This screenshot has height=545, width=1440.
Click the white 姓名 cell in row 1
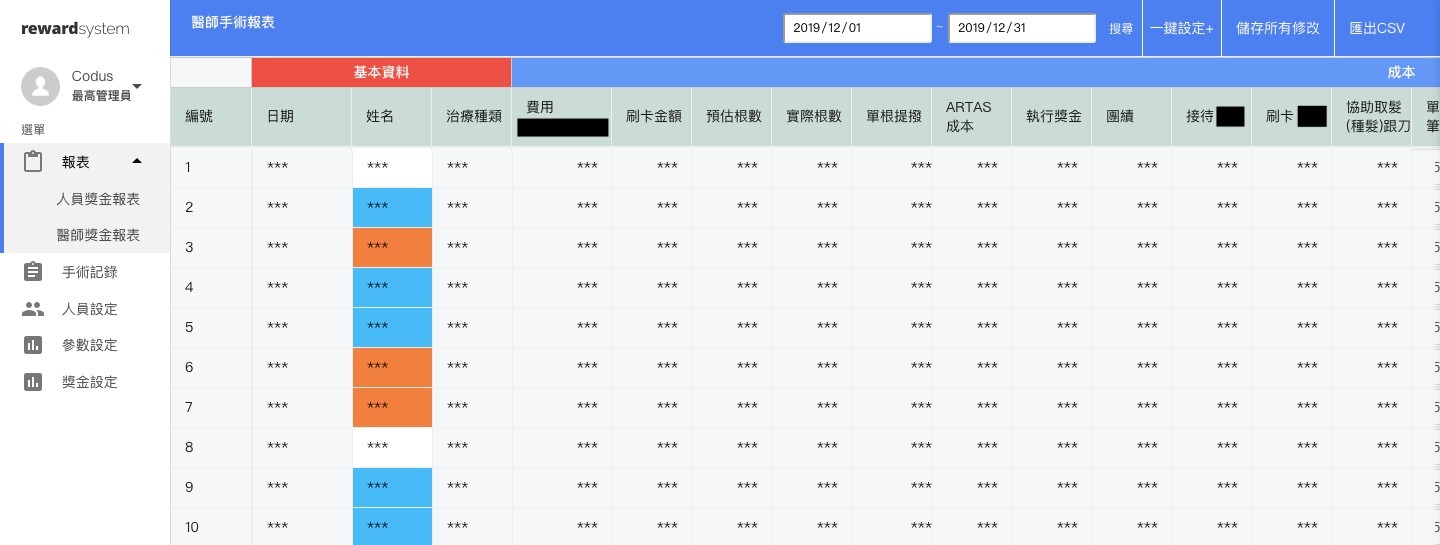[392, 167]
